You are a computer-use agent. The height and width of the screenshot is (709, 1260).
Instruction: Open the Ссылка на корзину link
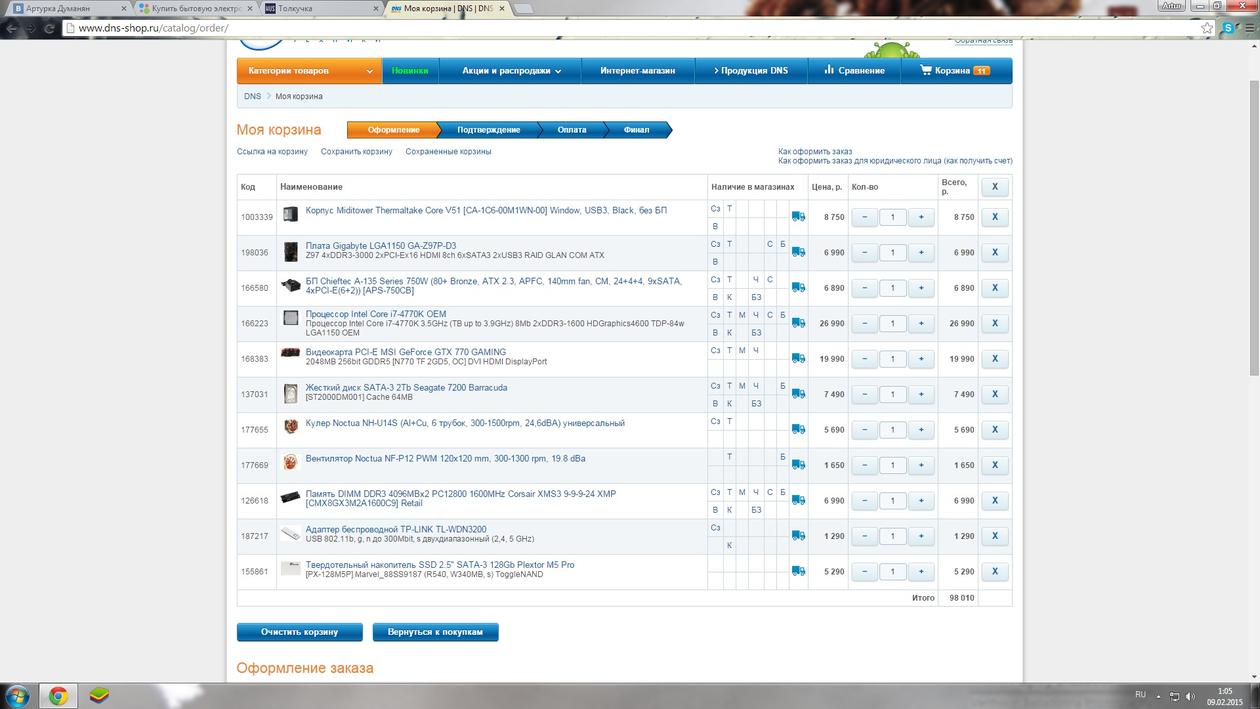[272, 152]
